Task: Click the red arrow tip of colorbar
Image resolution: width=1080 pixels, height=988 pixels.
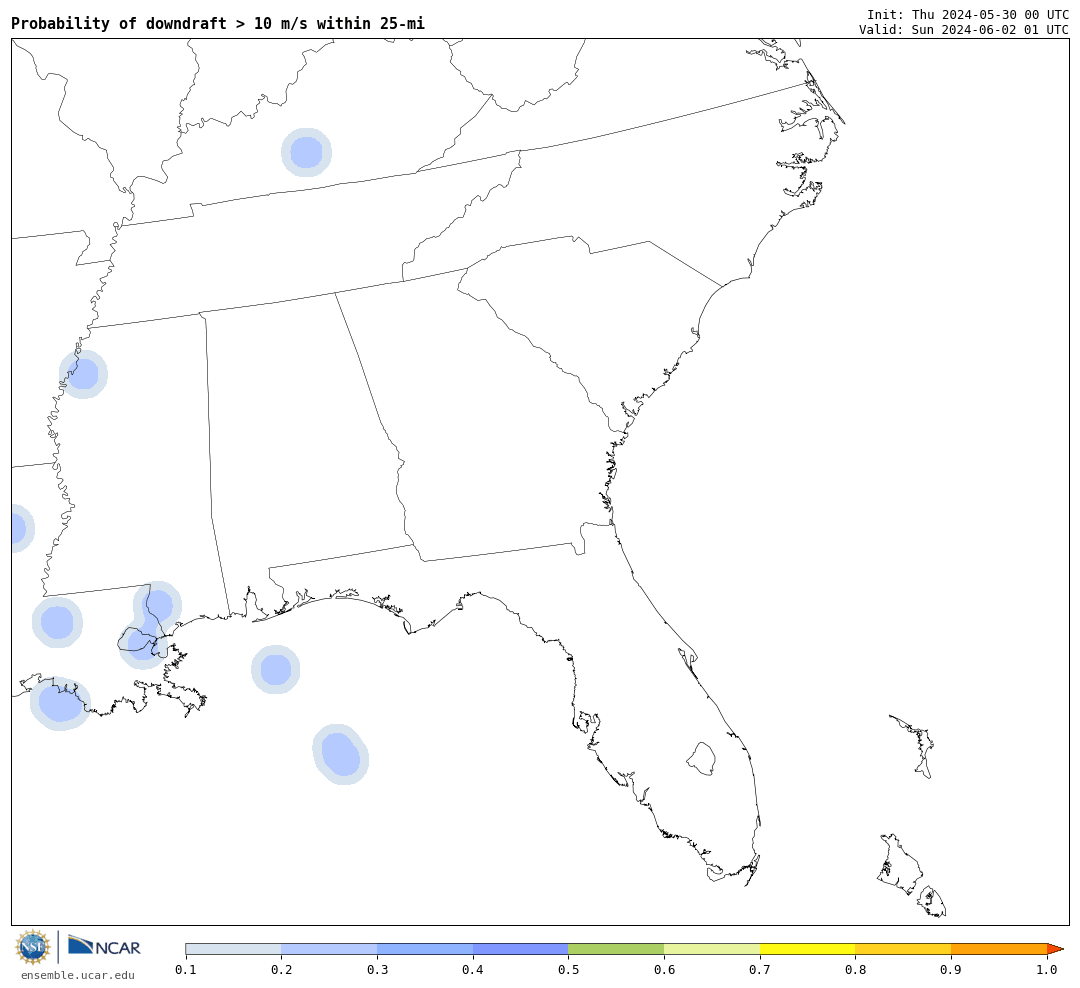Action: pyautogui.click(x=1055, y=949)
